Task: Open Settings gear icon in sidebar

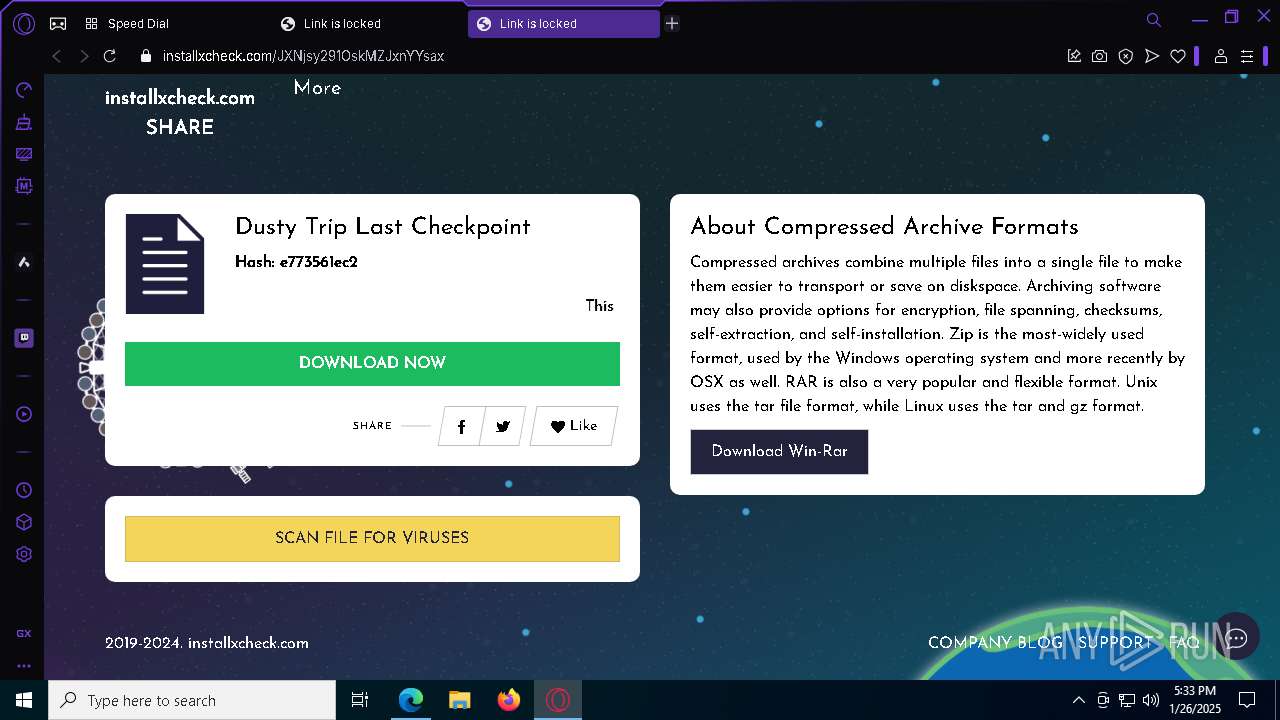Action: [24, 554]
